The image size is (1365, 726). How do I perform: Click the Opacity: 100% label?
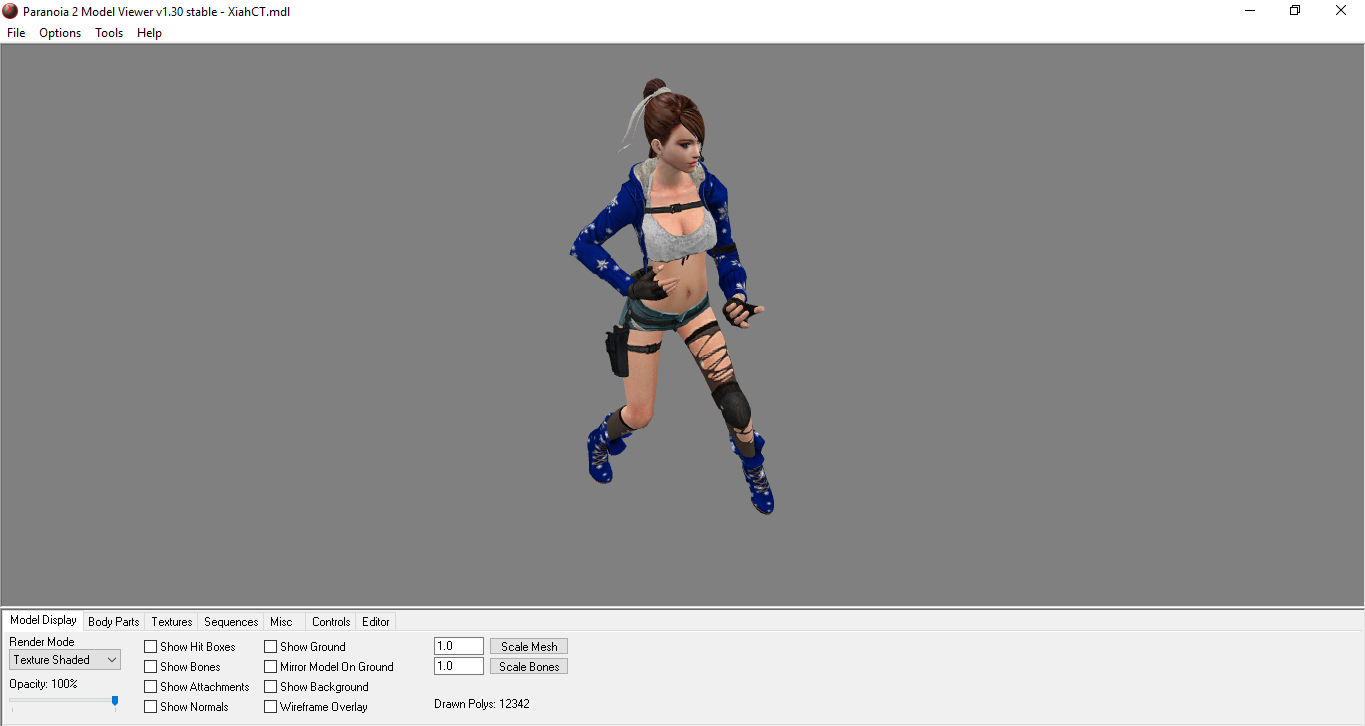pyautogui.click(x=43, y=684)
